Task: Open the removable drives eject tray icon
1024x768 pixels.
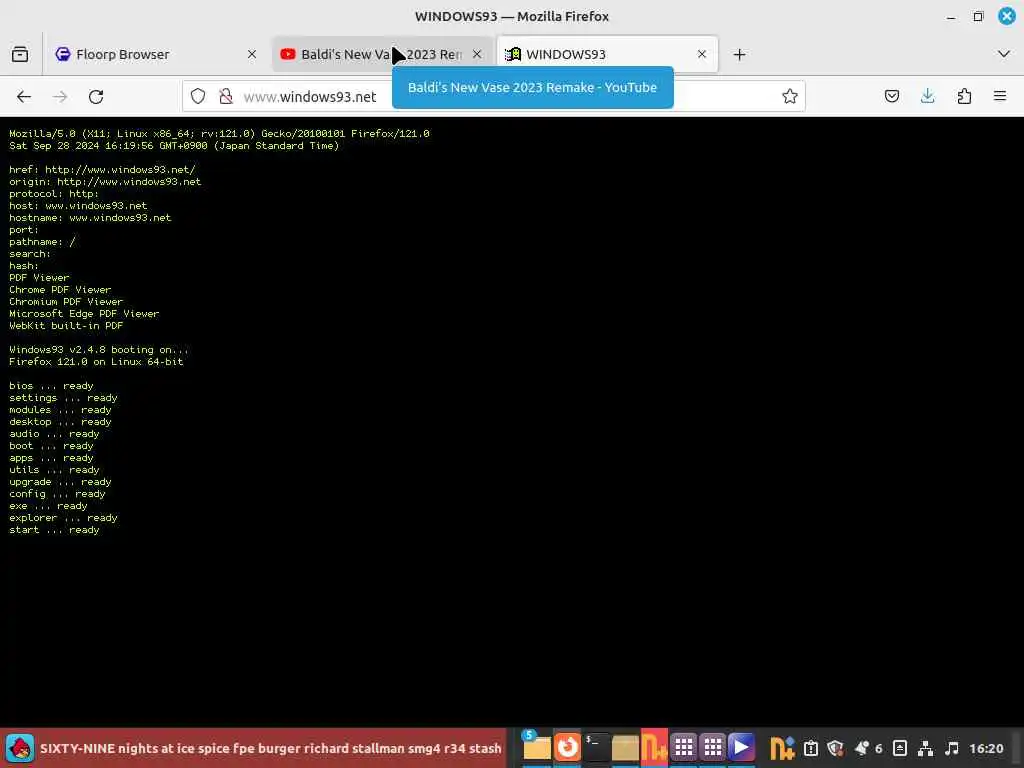Action: click(x=900, y=748)
